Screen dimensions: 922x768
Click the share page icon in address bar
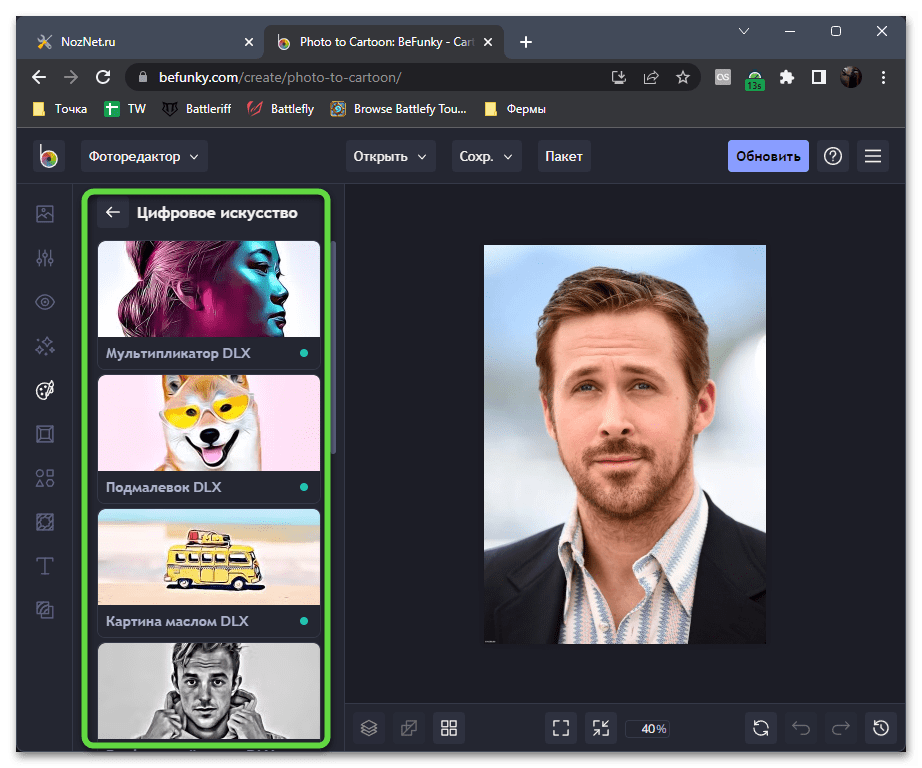point(651,77)
